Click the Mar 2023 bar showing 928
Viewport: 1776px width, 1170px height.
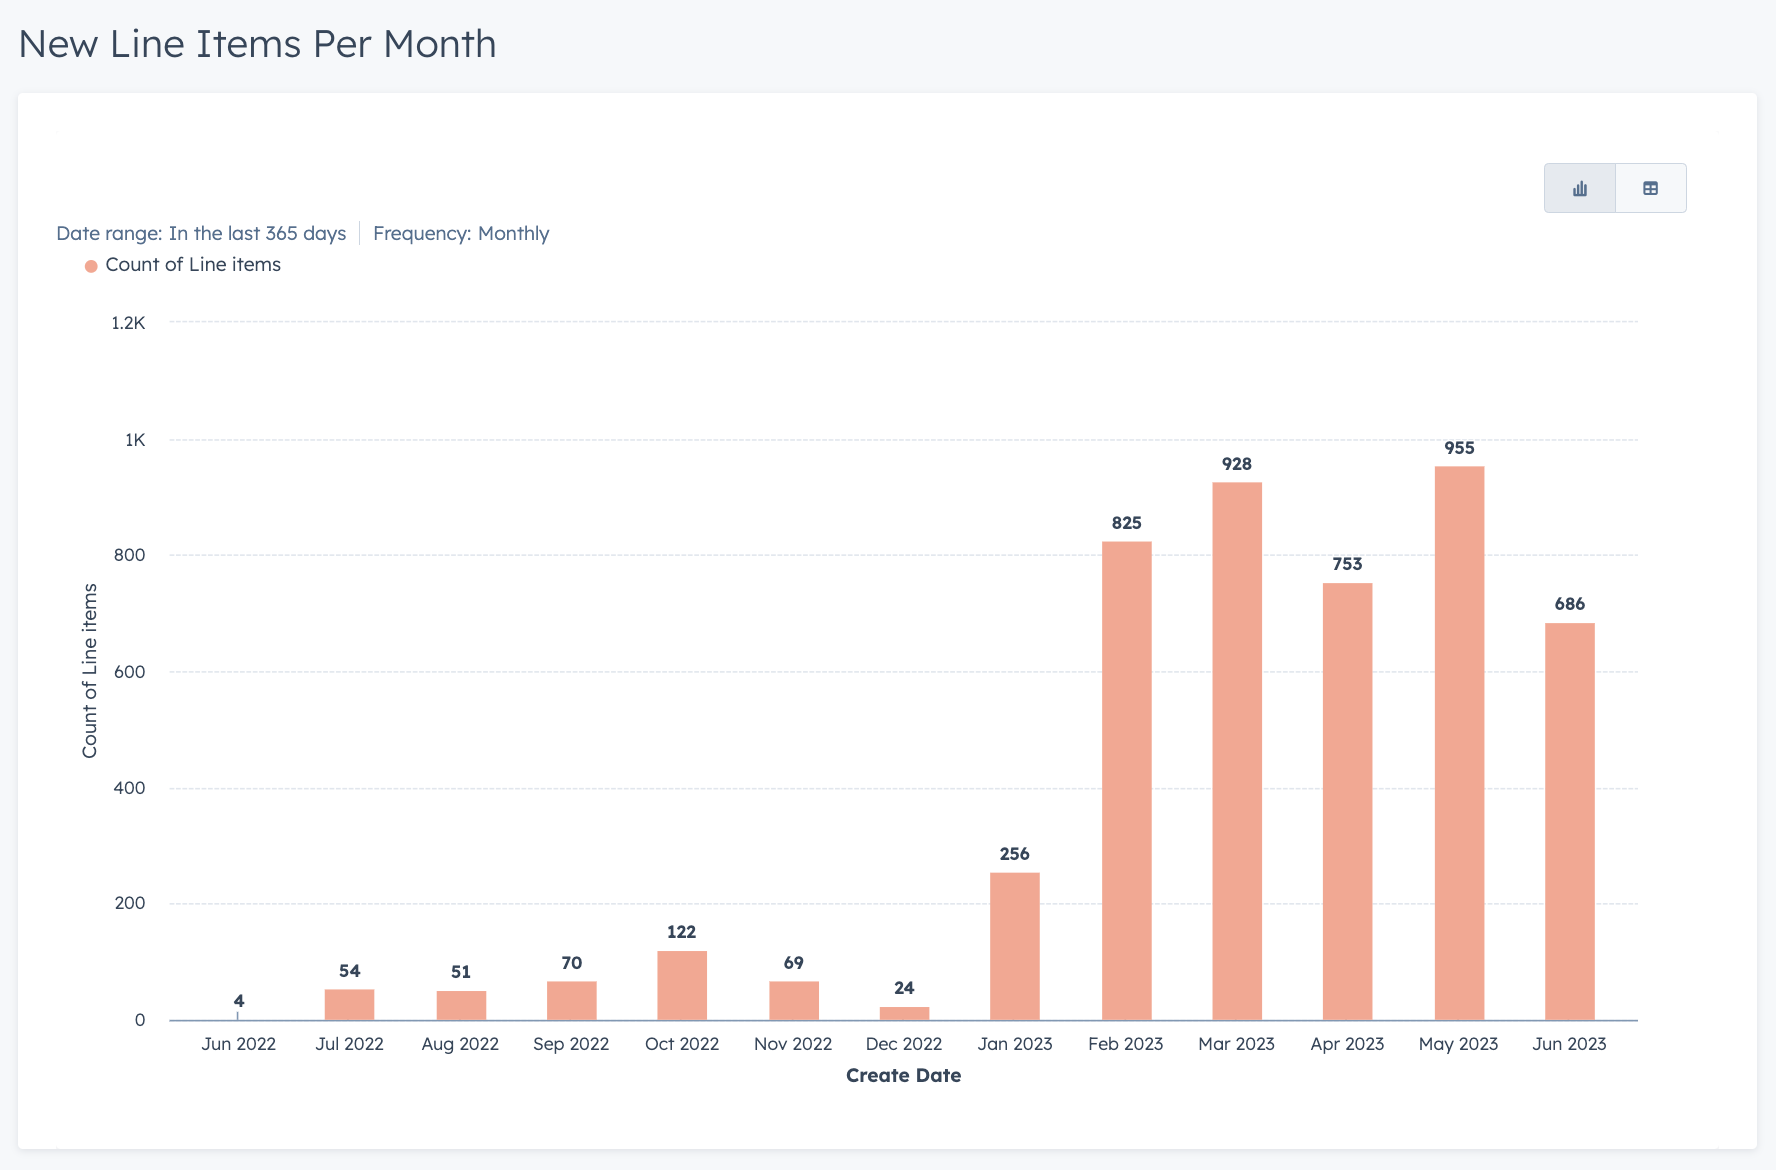[x=1236, y=750]
